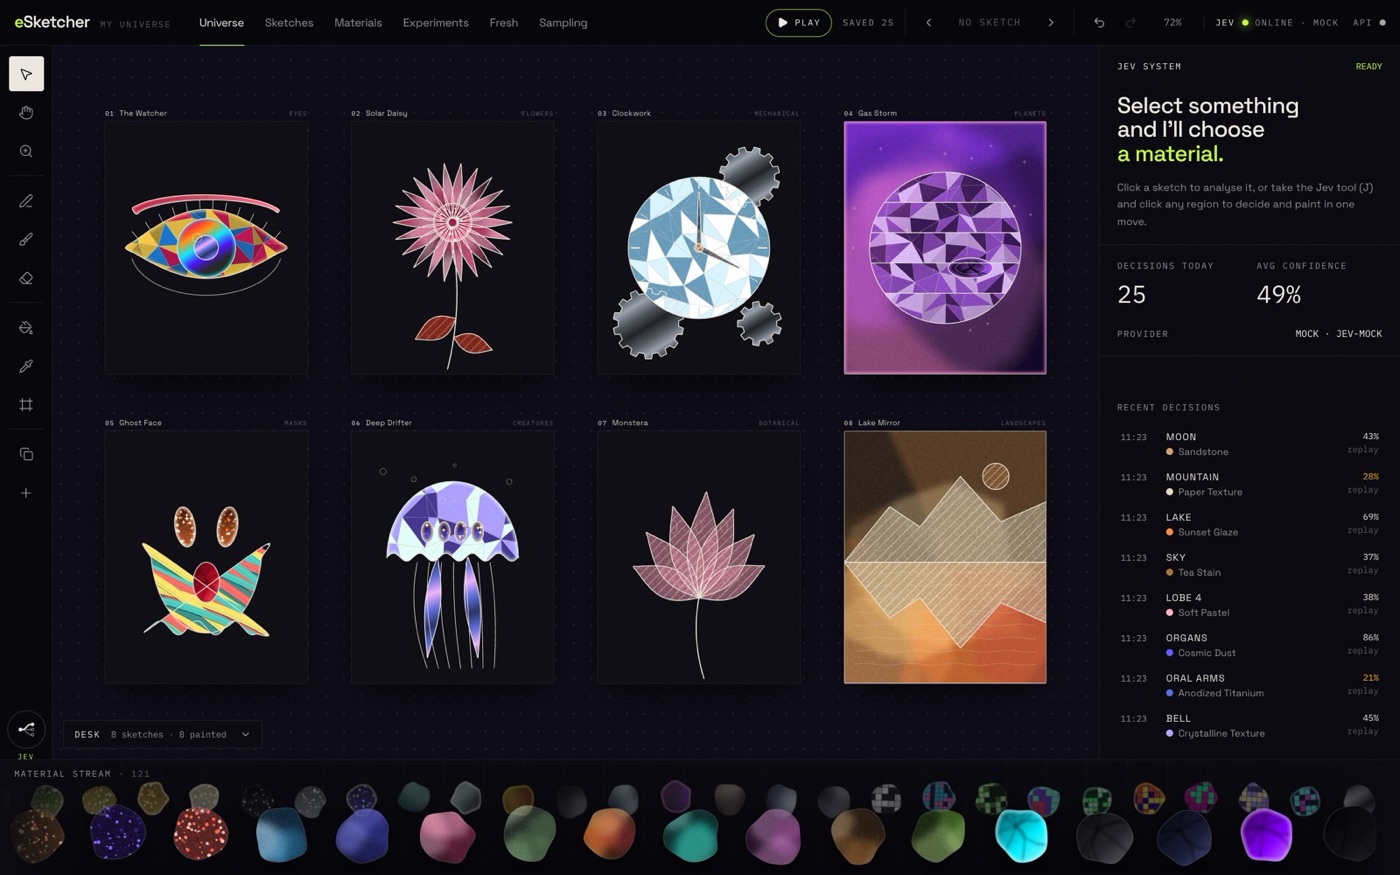
Task: Click the LOBE 4 Soft Pastel row
Action: 1249,604
